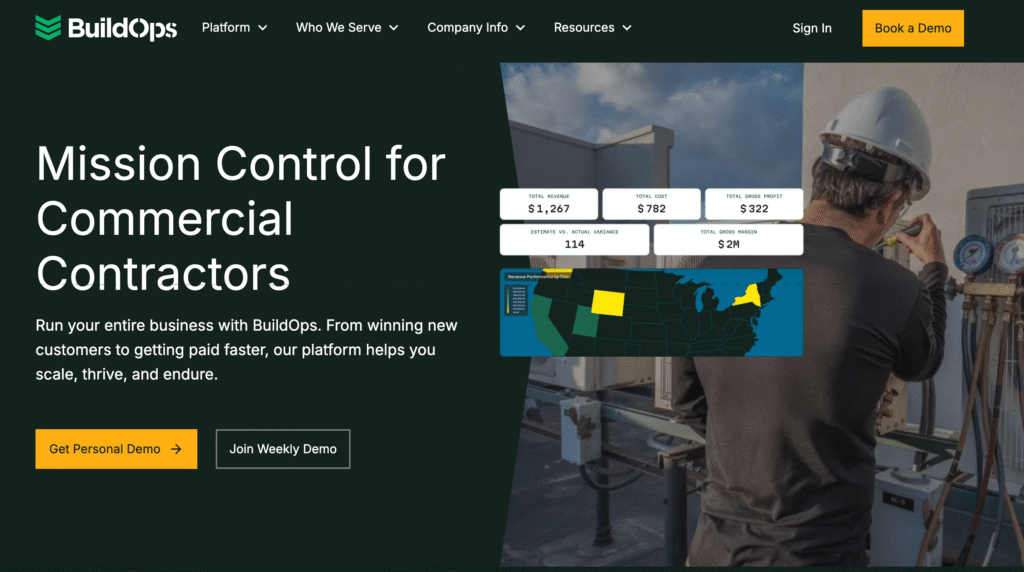Click the 'Run your entire business' paragraph
This screenshot has height=572, width=1024.
(x=246, y=349)
